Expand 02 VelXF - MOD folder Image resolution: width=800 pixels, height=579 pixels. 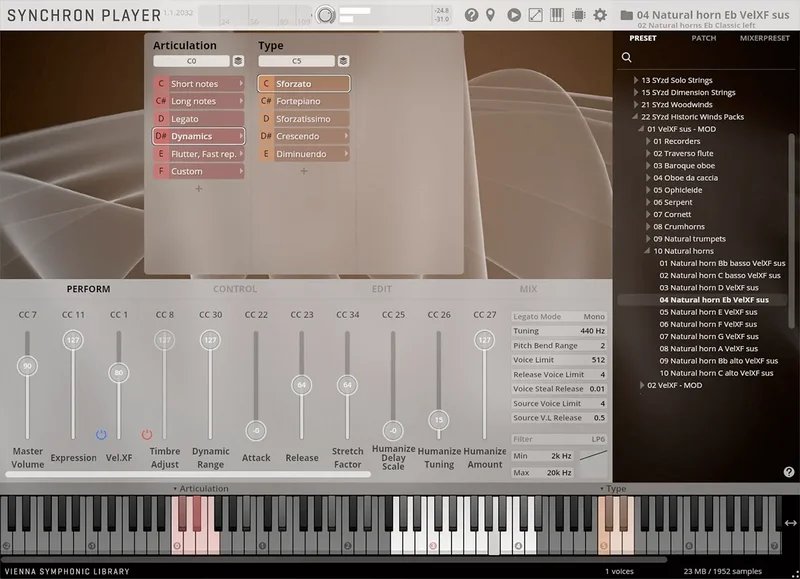(x=642, y=385)
